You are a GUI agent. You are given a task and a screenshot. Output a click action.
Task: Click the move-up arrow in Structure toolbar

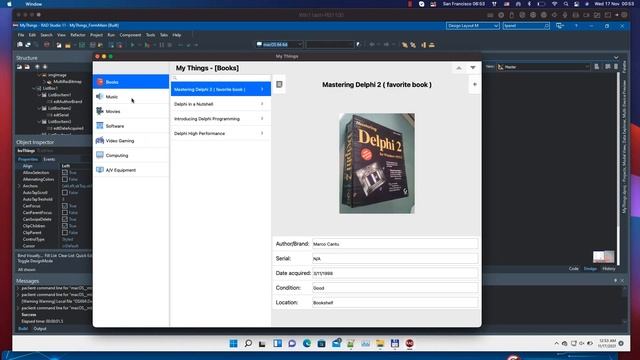click(37, 67)
